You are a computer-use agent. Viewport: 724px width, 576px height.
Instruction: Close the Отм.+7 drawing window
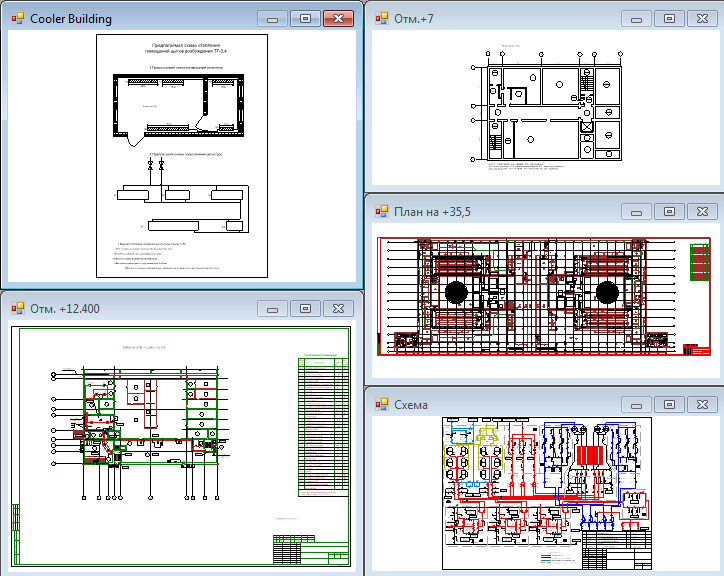(x=702, y=19)
